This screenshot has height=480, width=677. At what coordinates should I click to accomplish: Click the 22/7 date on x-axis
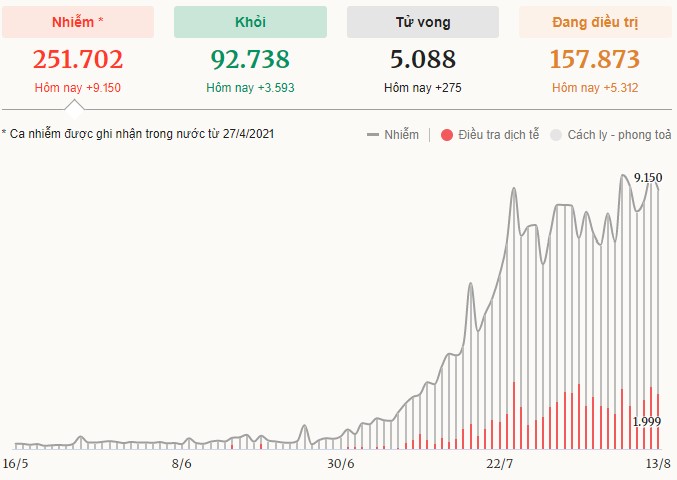499,463
